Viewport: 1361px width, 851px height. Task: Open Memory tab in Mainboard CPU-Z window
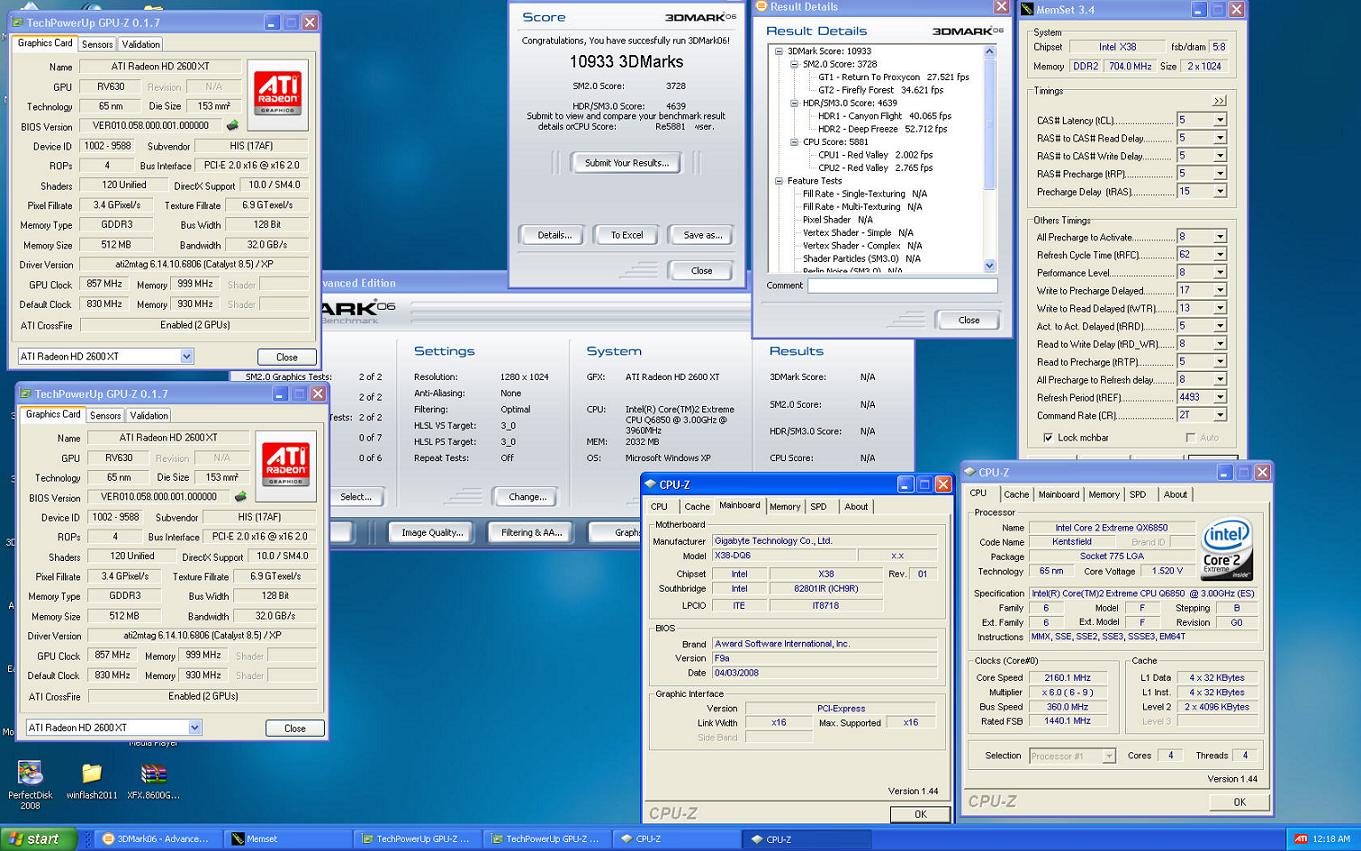click(785, 506)
